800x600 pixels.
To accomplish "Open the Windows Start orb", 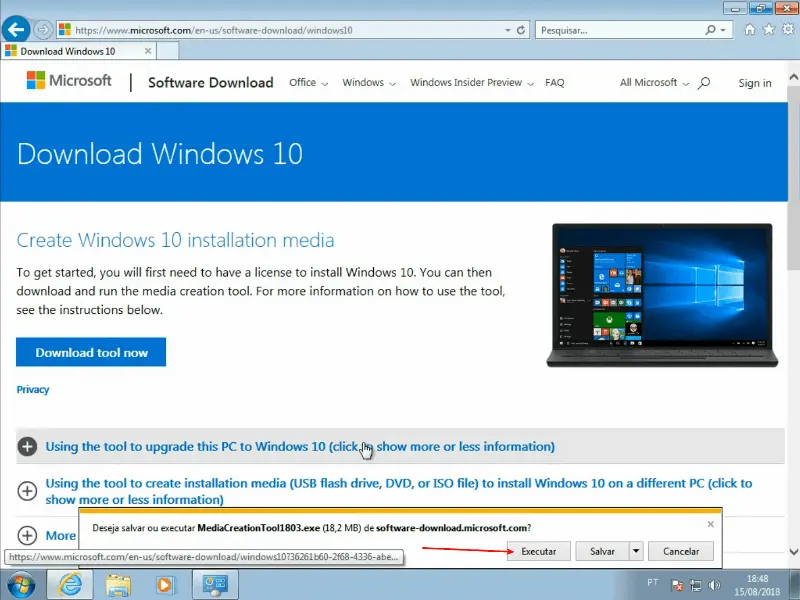I will pos(21,585).
